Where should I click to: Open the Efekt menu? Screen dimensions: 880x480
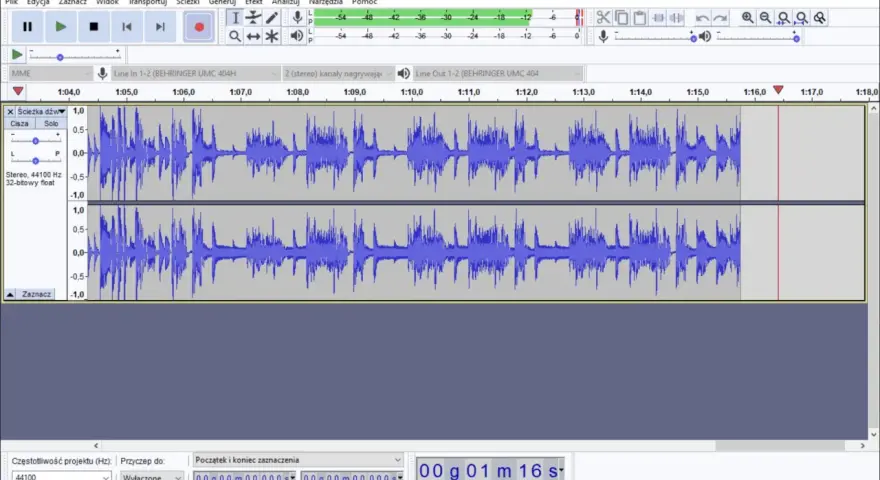(254, 2)
